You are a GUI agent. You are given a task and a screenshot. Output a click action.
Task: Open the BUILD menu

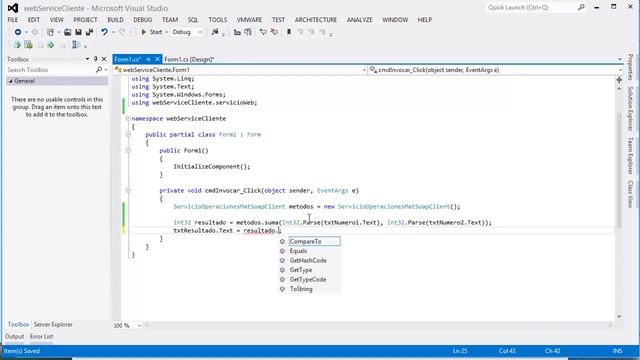coord(116,20)
